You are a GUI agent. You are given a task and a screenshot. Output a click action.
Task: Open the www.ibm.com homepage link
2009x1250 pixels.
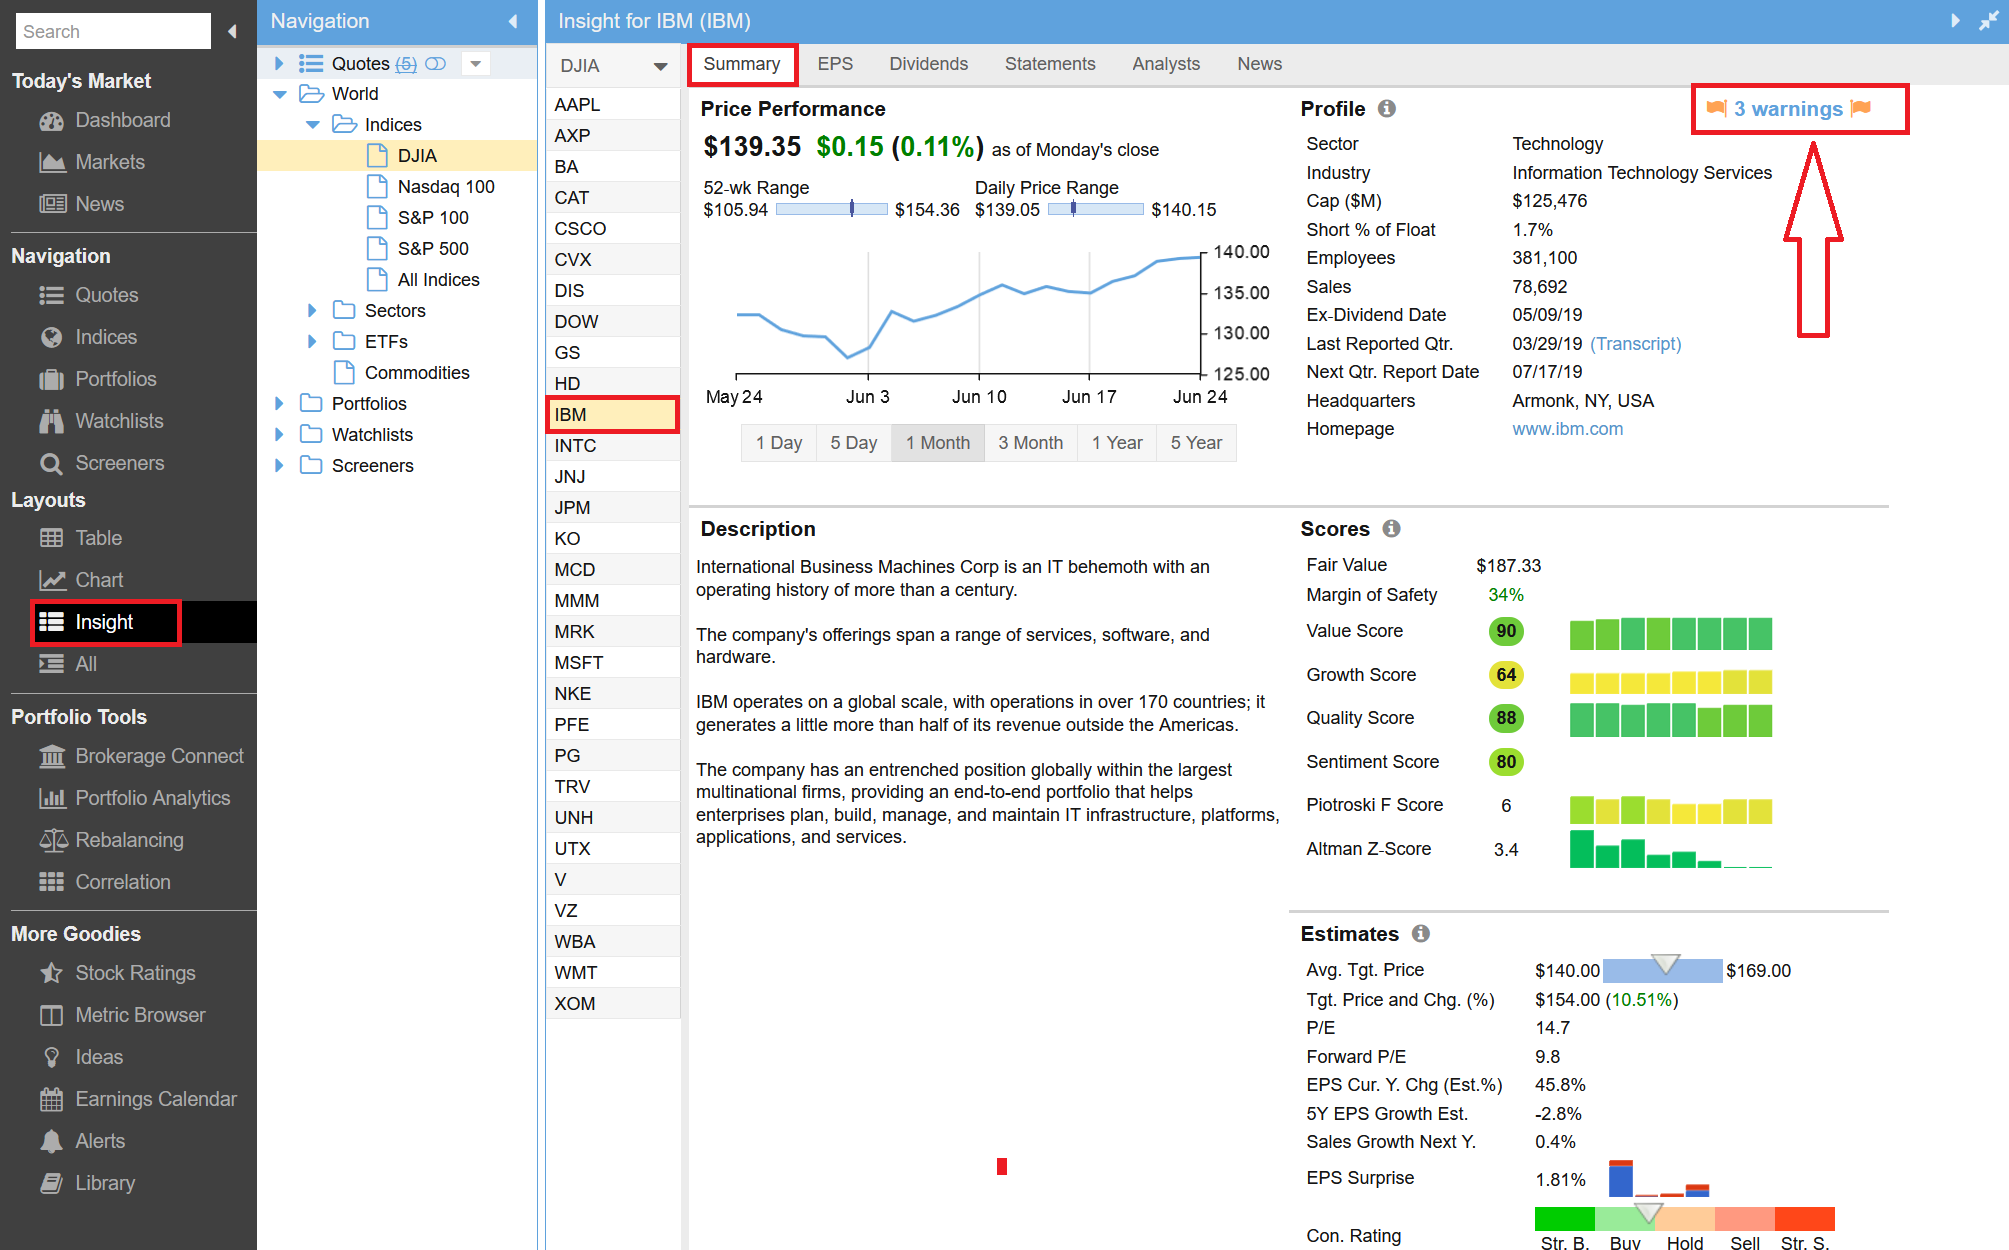tap(1567, 429)
